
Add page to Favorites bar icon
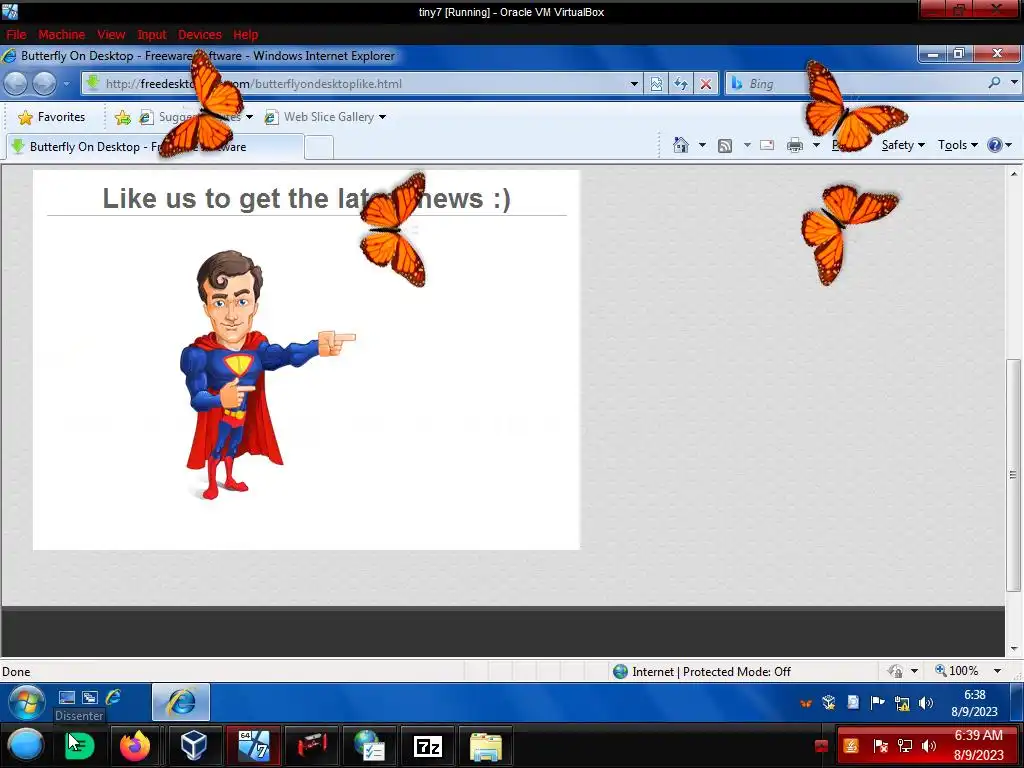coord(122,117)
